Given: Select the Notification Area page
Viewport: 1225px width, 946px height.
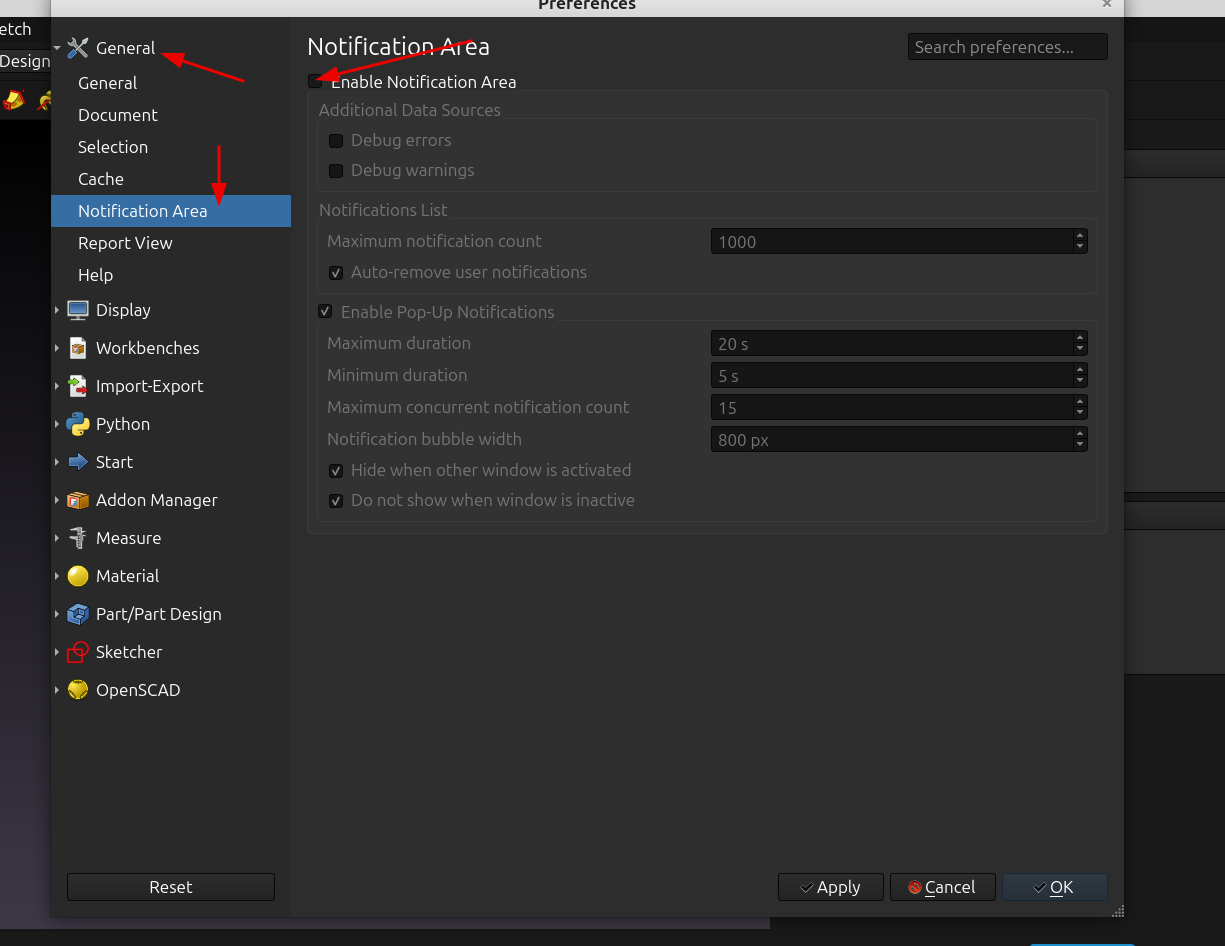Looking at the screenshot, I should click(x=171, y=211).
